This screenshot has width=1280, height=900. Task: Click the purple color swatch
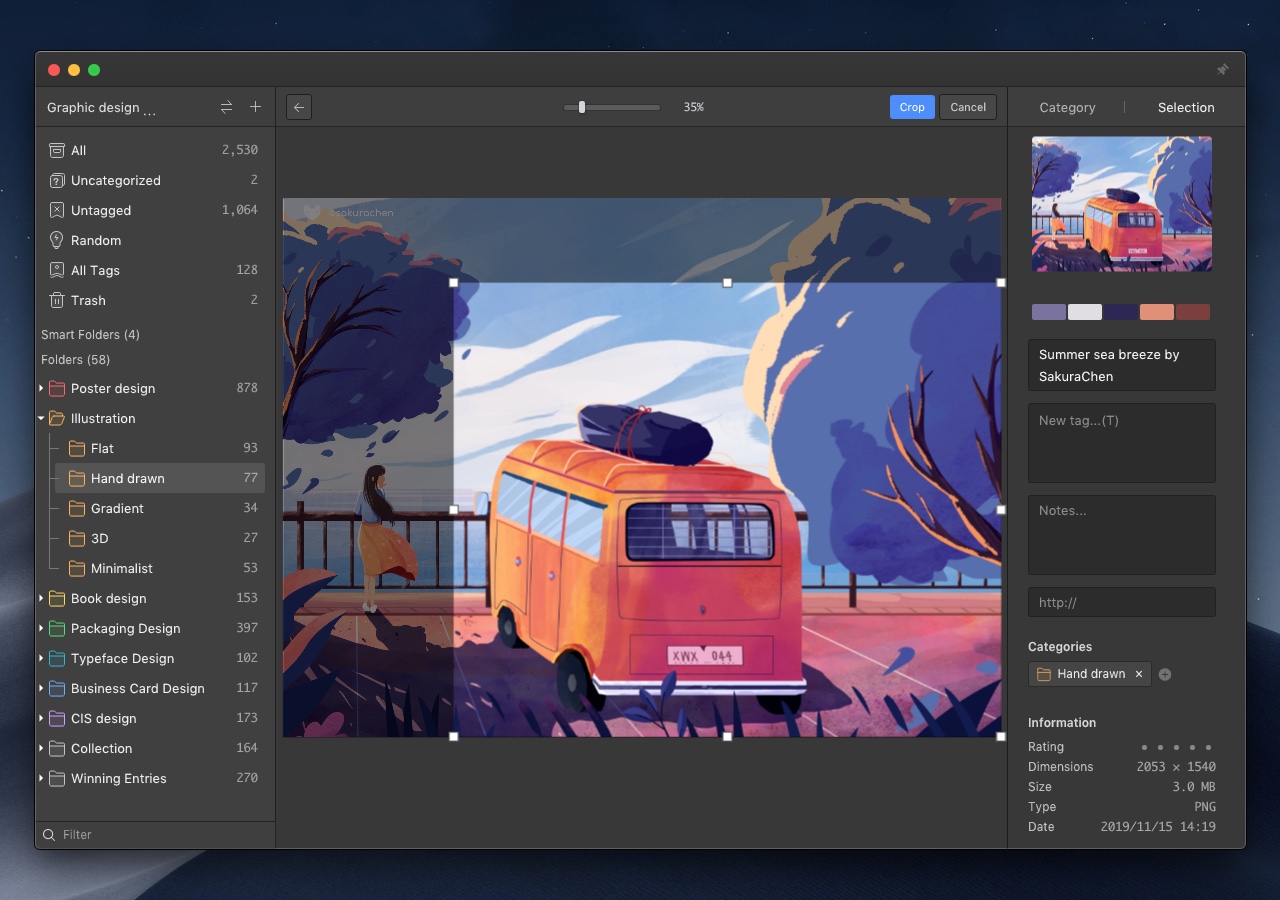[1049, 312]
